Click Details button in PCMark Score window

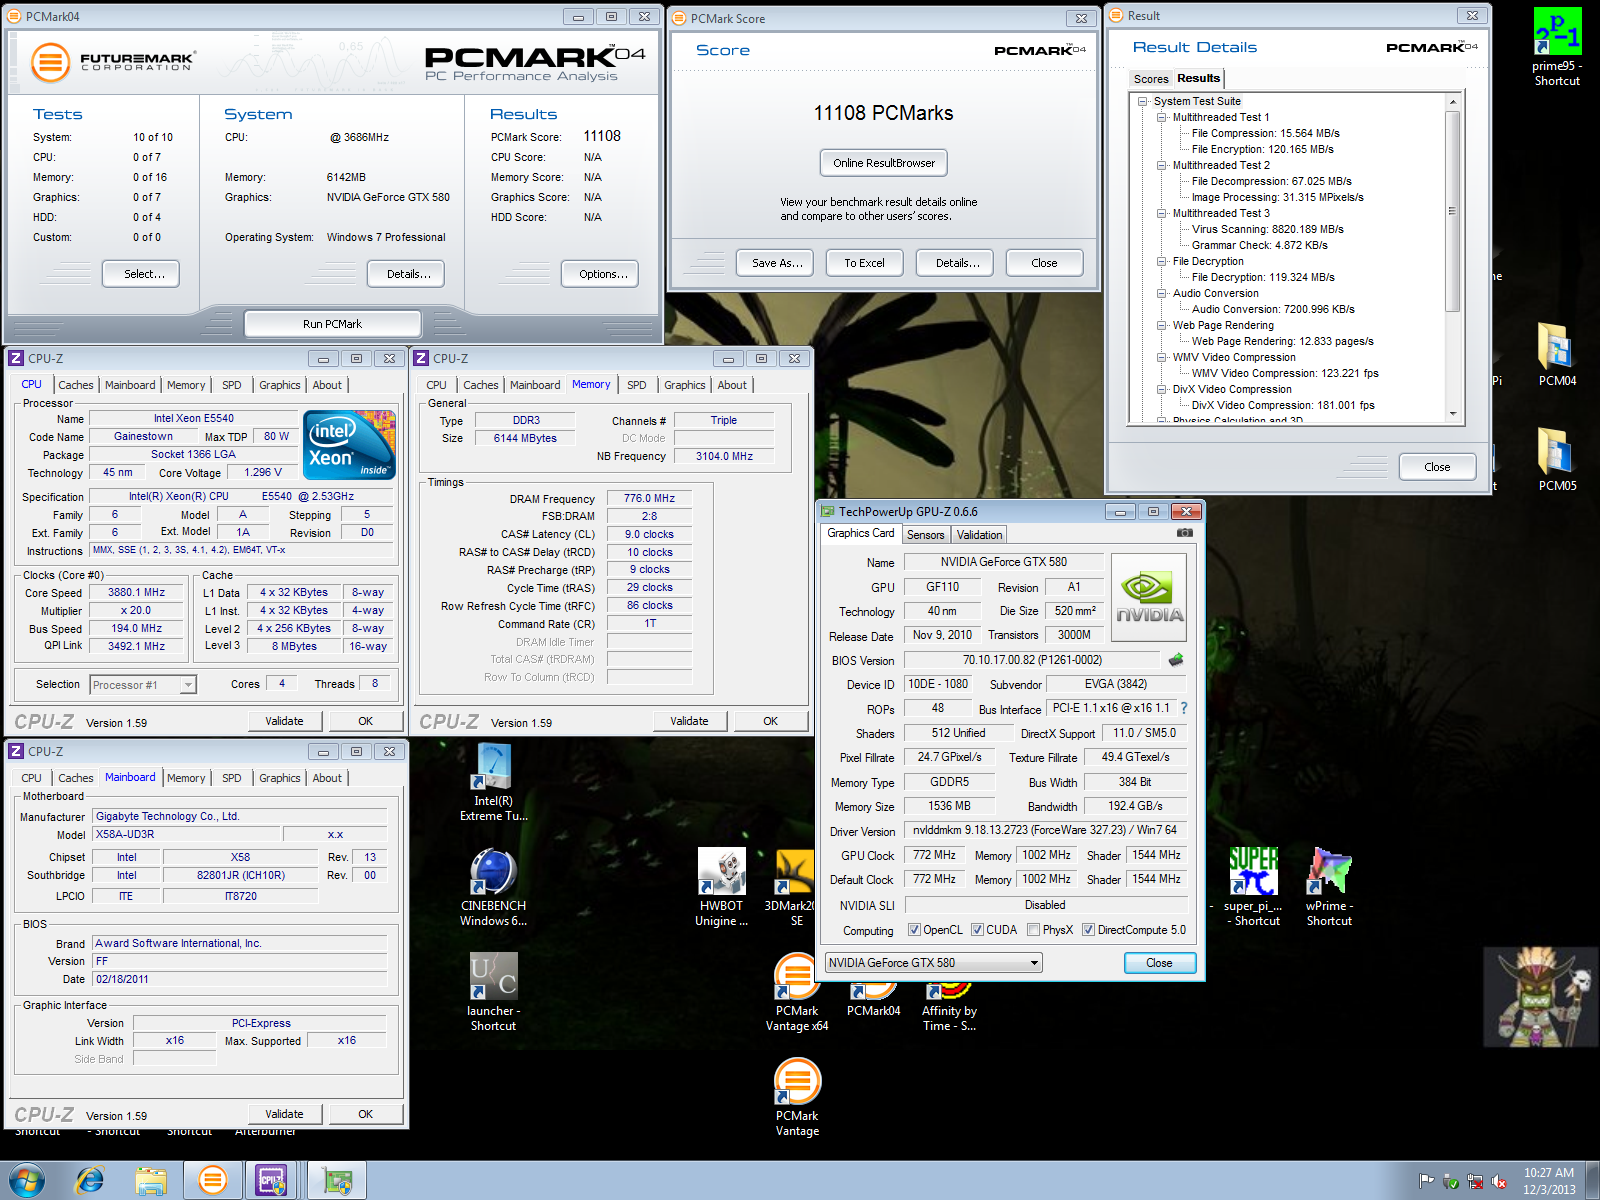[957, 263]
